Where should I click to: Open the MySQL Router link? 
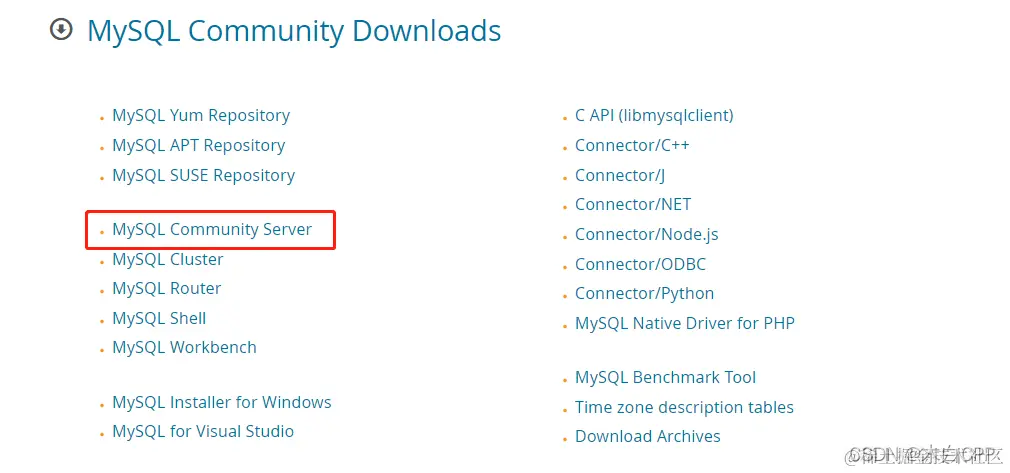(x=167, y=289)
